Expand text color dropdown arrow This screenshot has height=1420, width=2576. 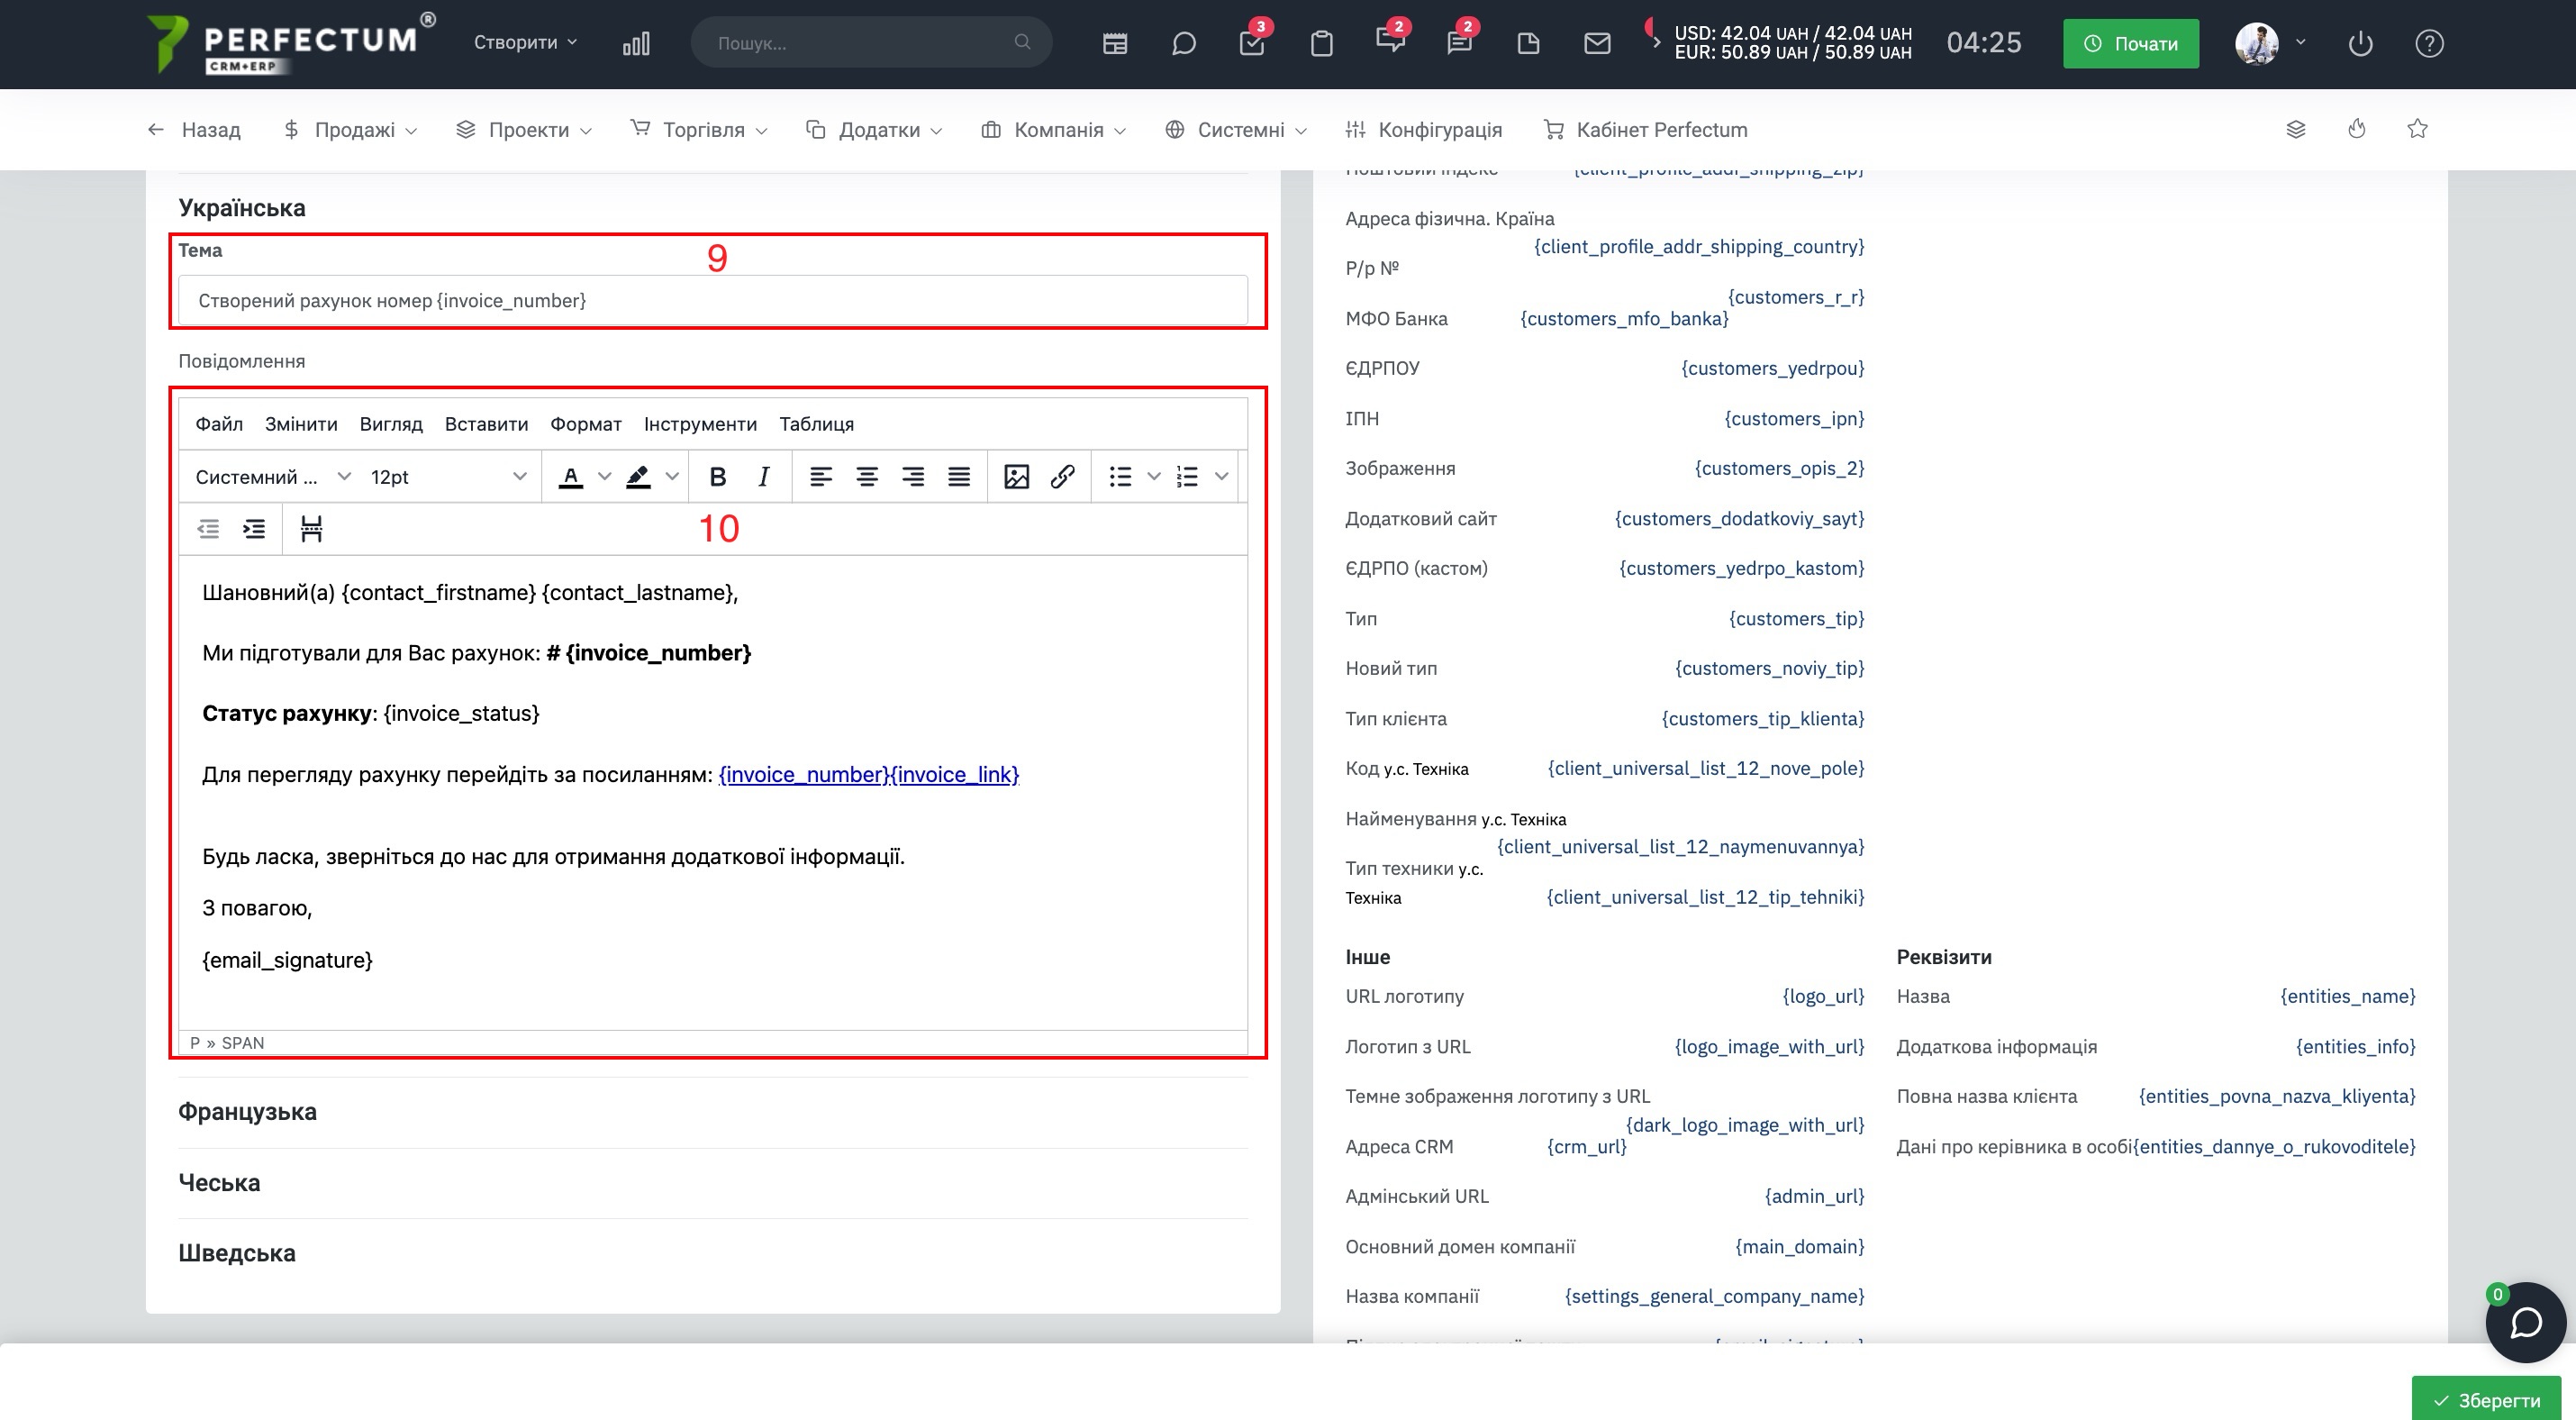[604, 477]
